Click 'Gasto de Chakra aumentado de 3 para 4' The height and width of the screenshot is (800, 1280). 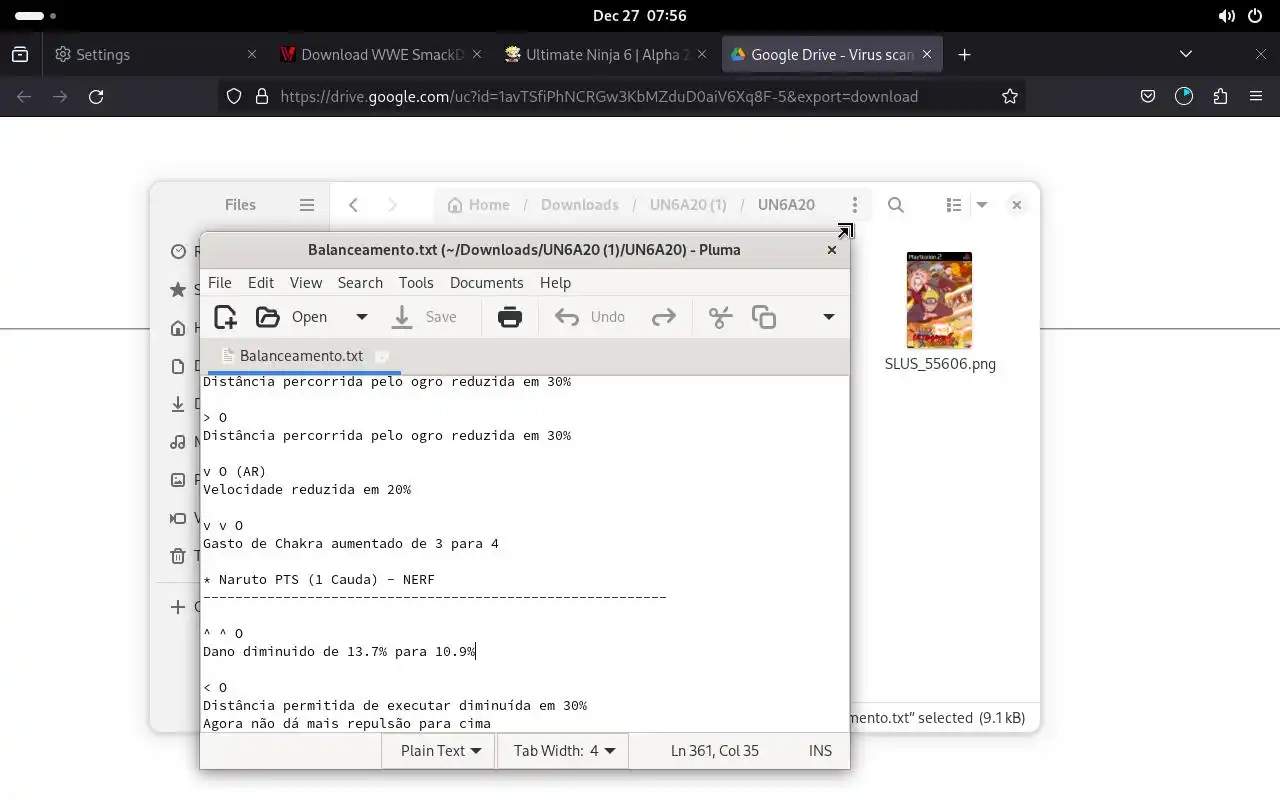click(351, 544)
